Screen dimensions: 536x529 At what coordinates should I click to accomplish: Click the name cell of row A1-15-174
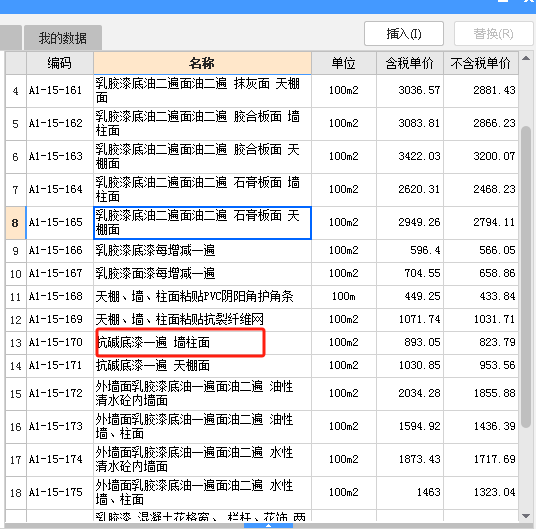coord(202,460)
